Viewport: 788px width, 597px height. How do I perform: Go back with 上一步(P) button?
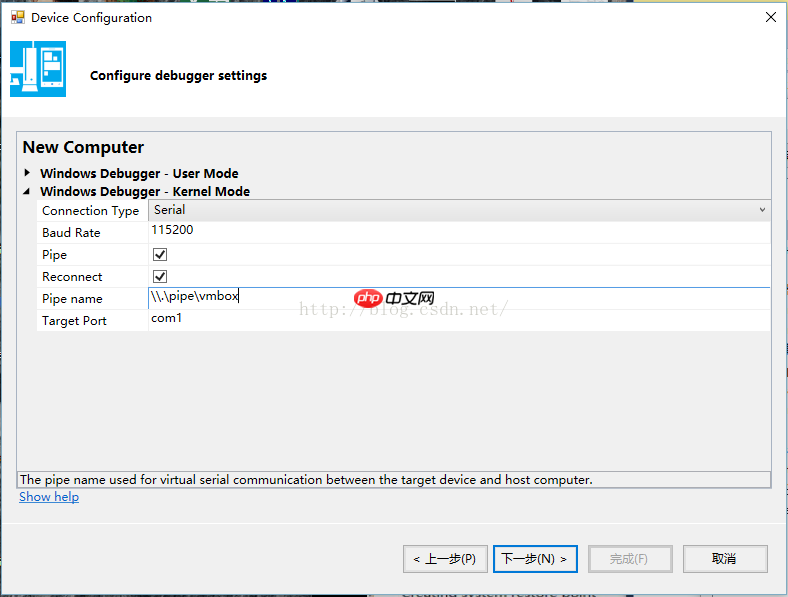click(445, 559)
